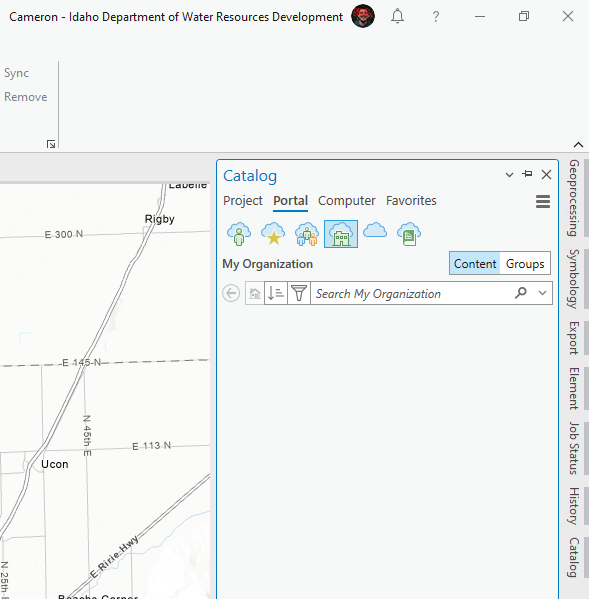Toggle the Content view button
The width and height of the screenshot is (589, 599).
pyautogui.click(x=475, y=263)
